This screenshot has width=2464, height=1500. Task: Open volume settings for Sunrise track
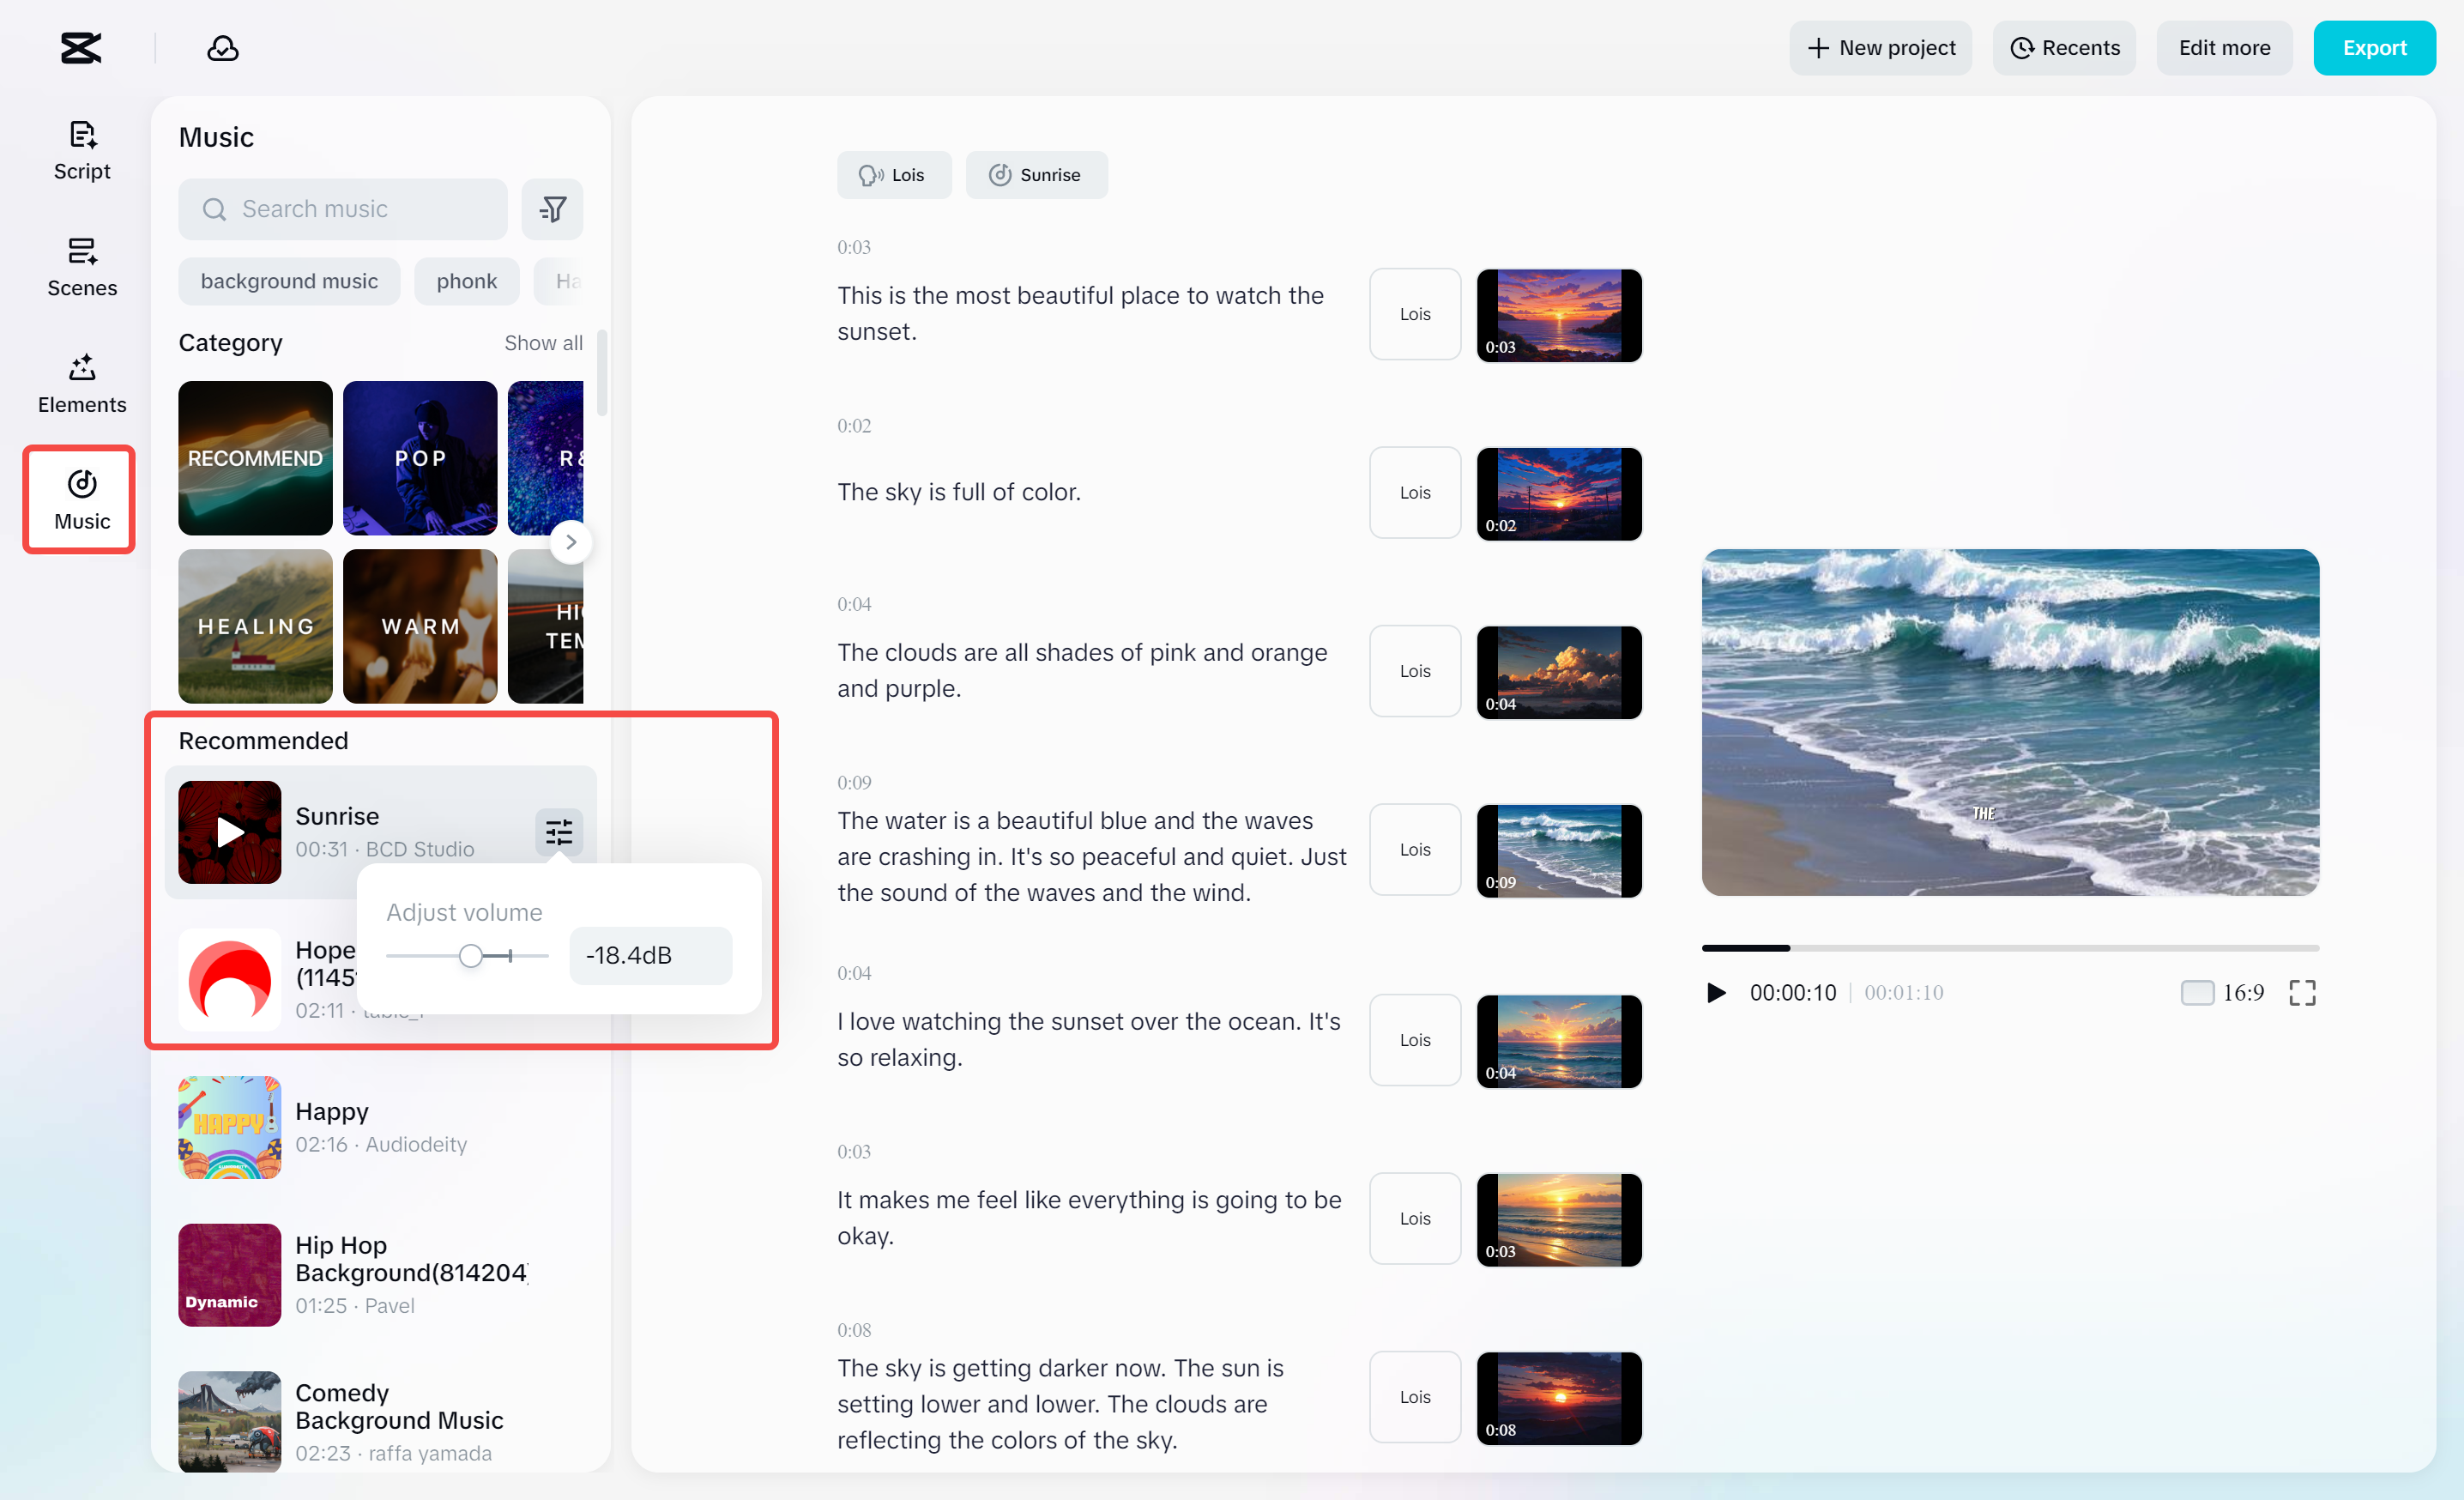[559, 832]
